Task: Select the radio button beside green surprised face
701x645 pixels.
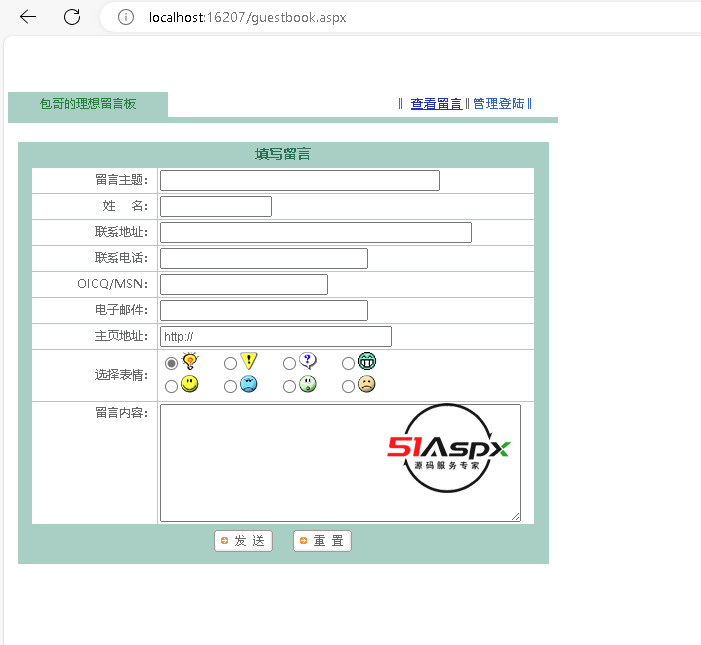Action: coord(290,386)
